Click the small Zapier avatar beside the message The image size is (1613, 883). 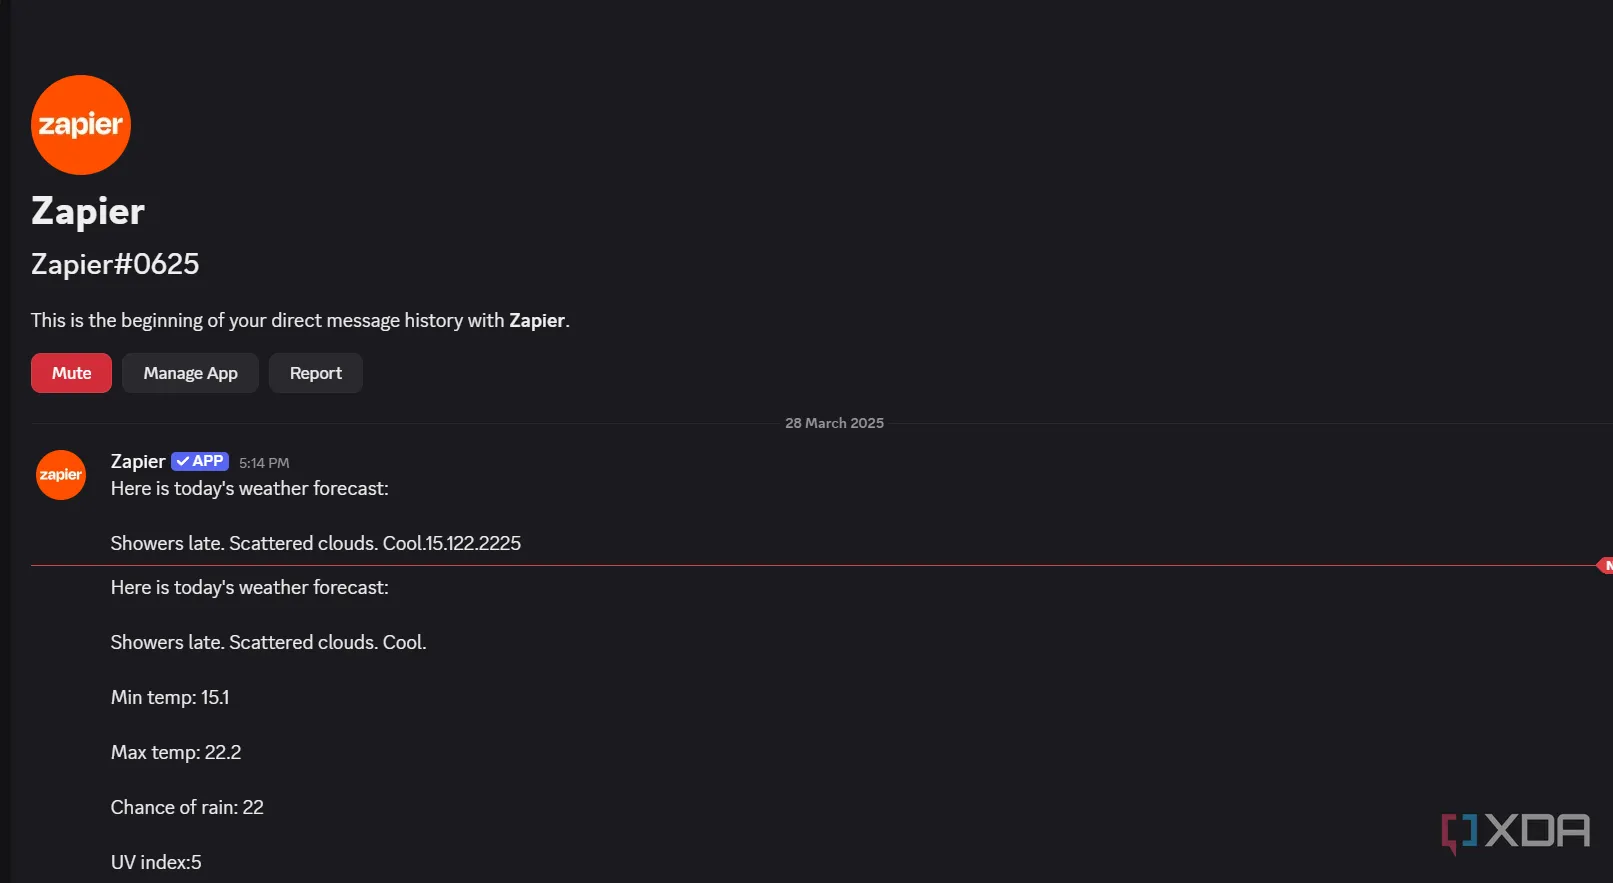pos(61,475)
